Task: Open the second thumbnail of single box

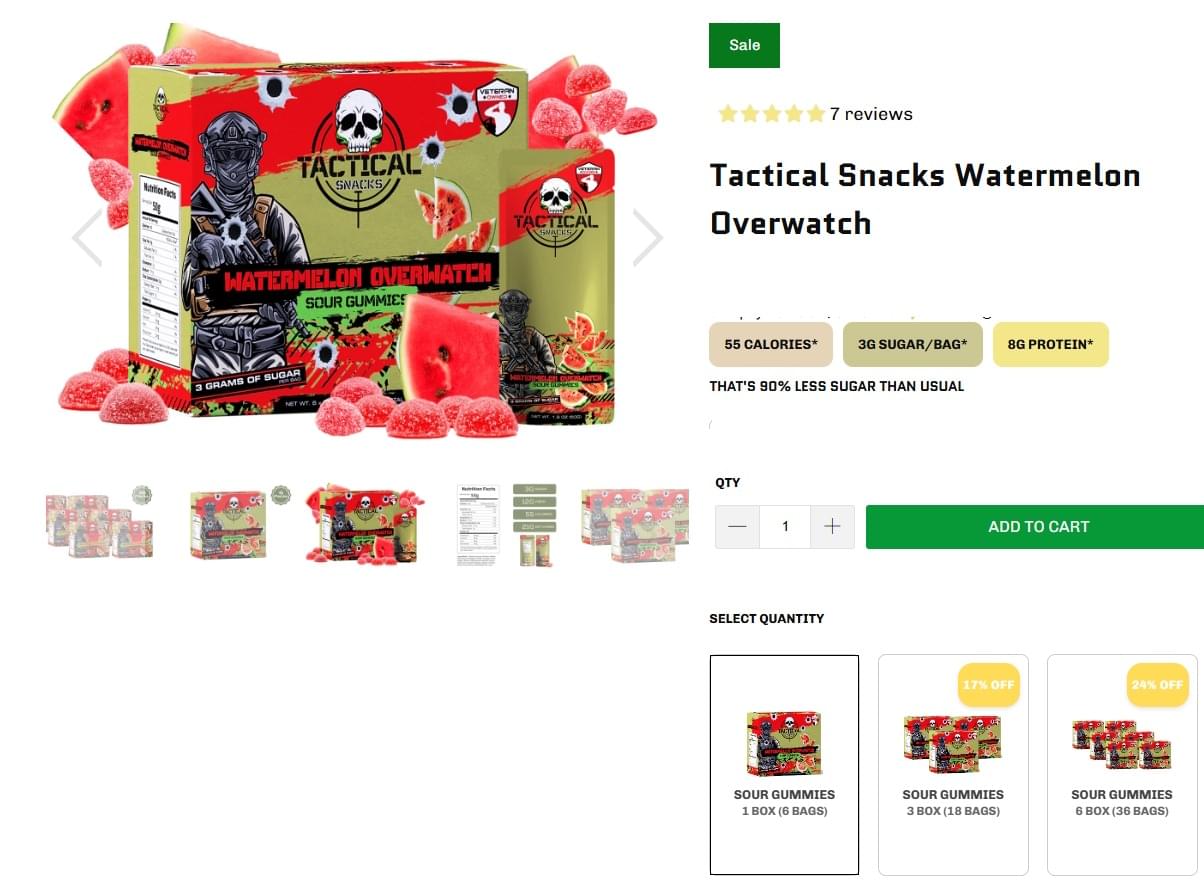Action: pos(240,525)
